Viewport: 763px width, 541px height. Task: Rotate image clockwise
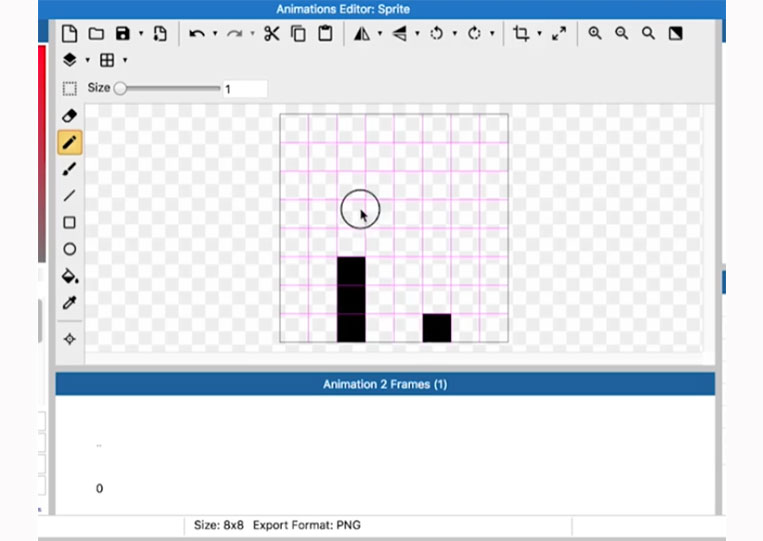pyautogui.click(x=474, y=34)
